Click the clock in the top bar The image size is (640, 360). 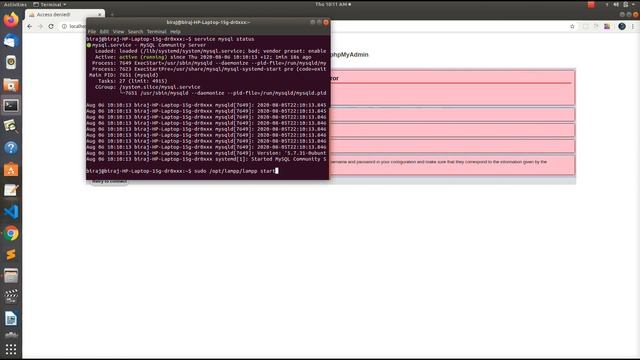click(x=333, y=4)
